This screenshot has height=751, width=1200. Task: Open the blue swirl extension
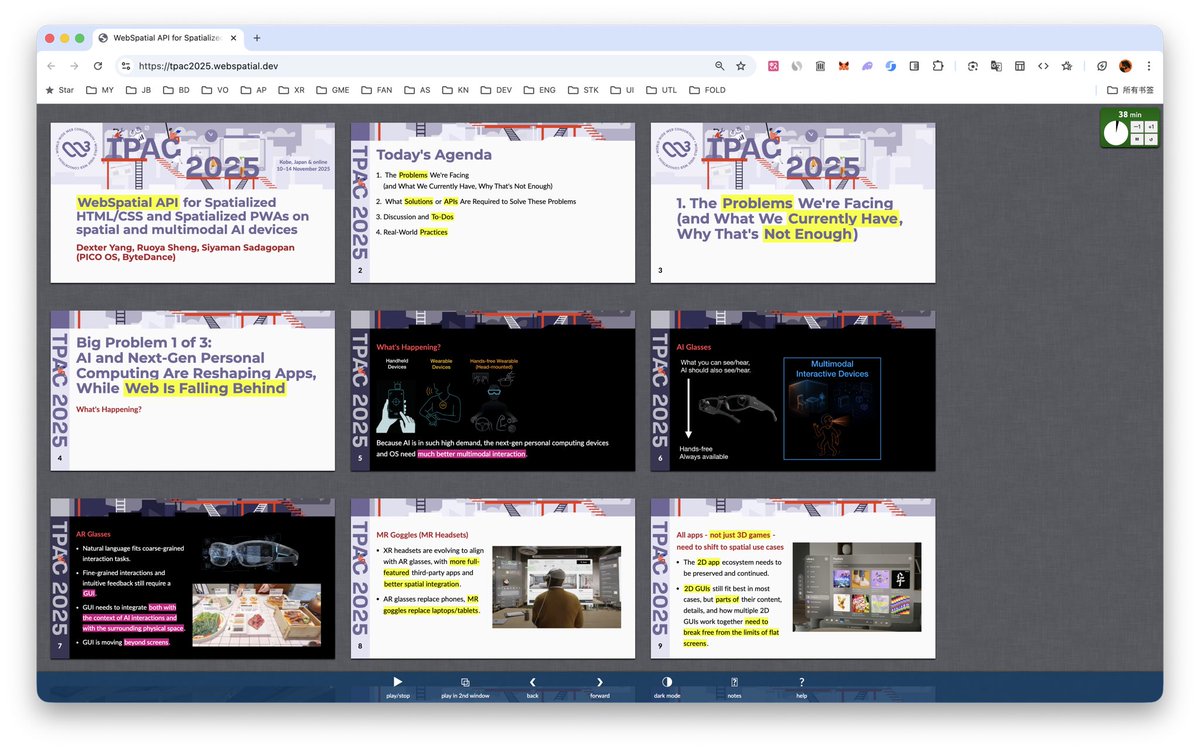click(891, 66)
